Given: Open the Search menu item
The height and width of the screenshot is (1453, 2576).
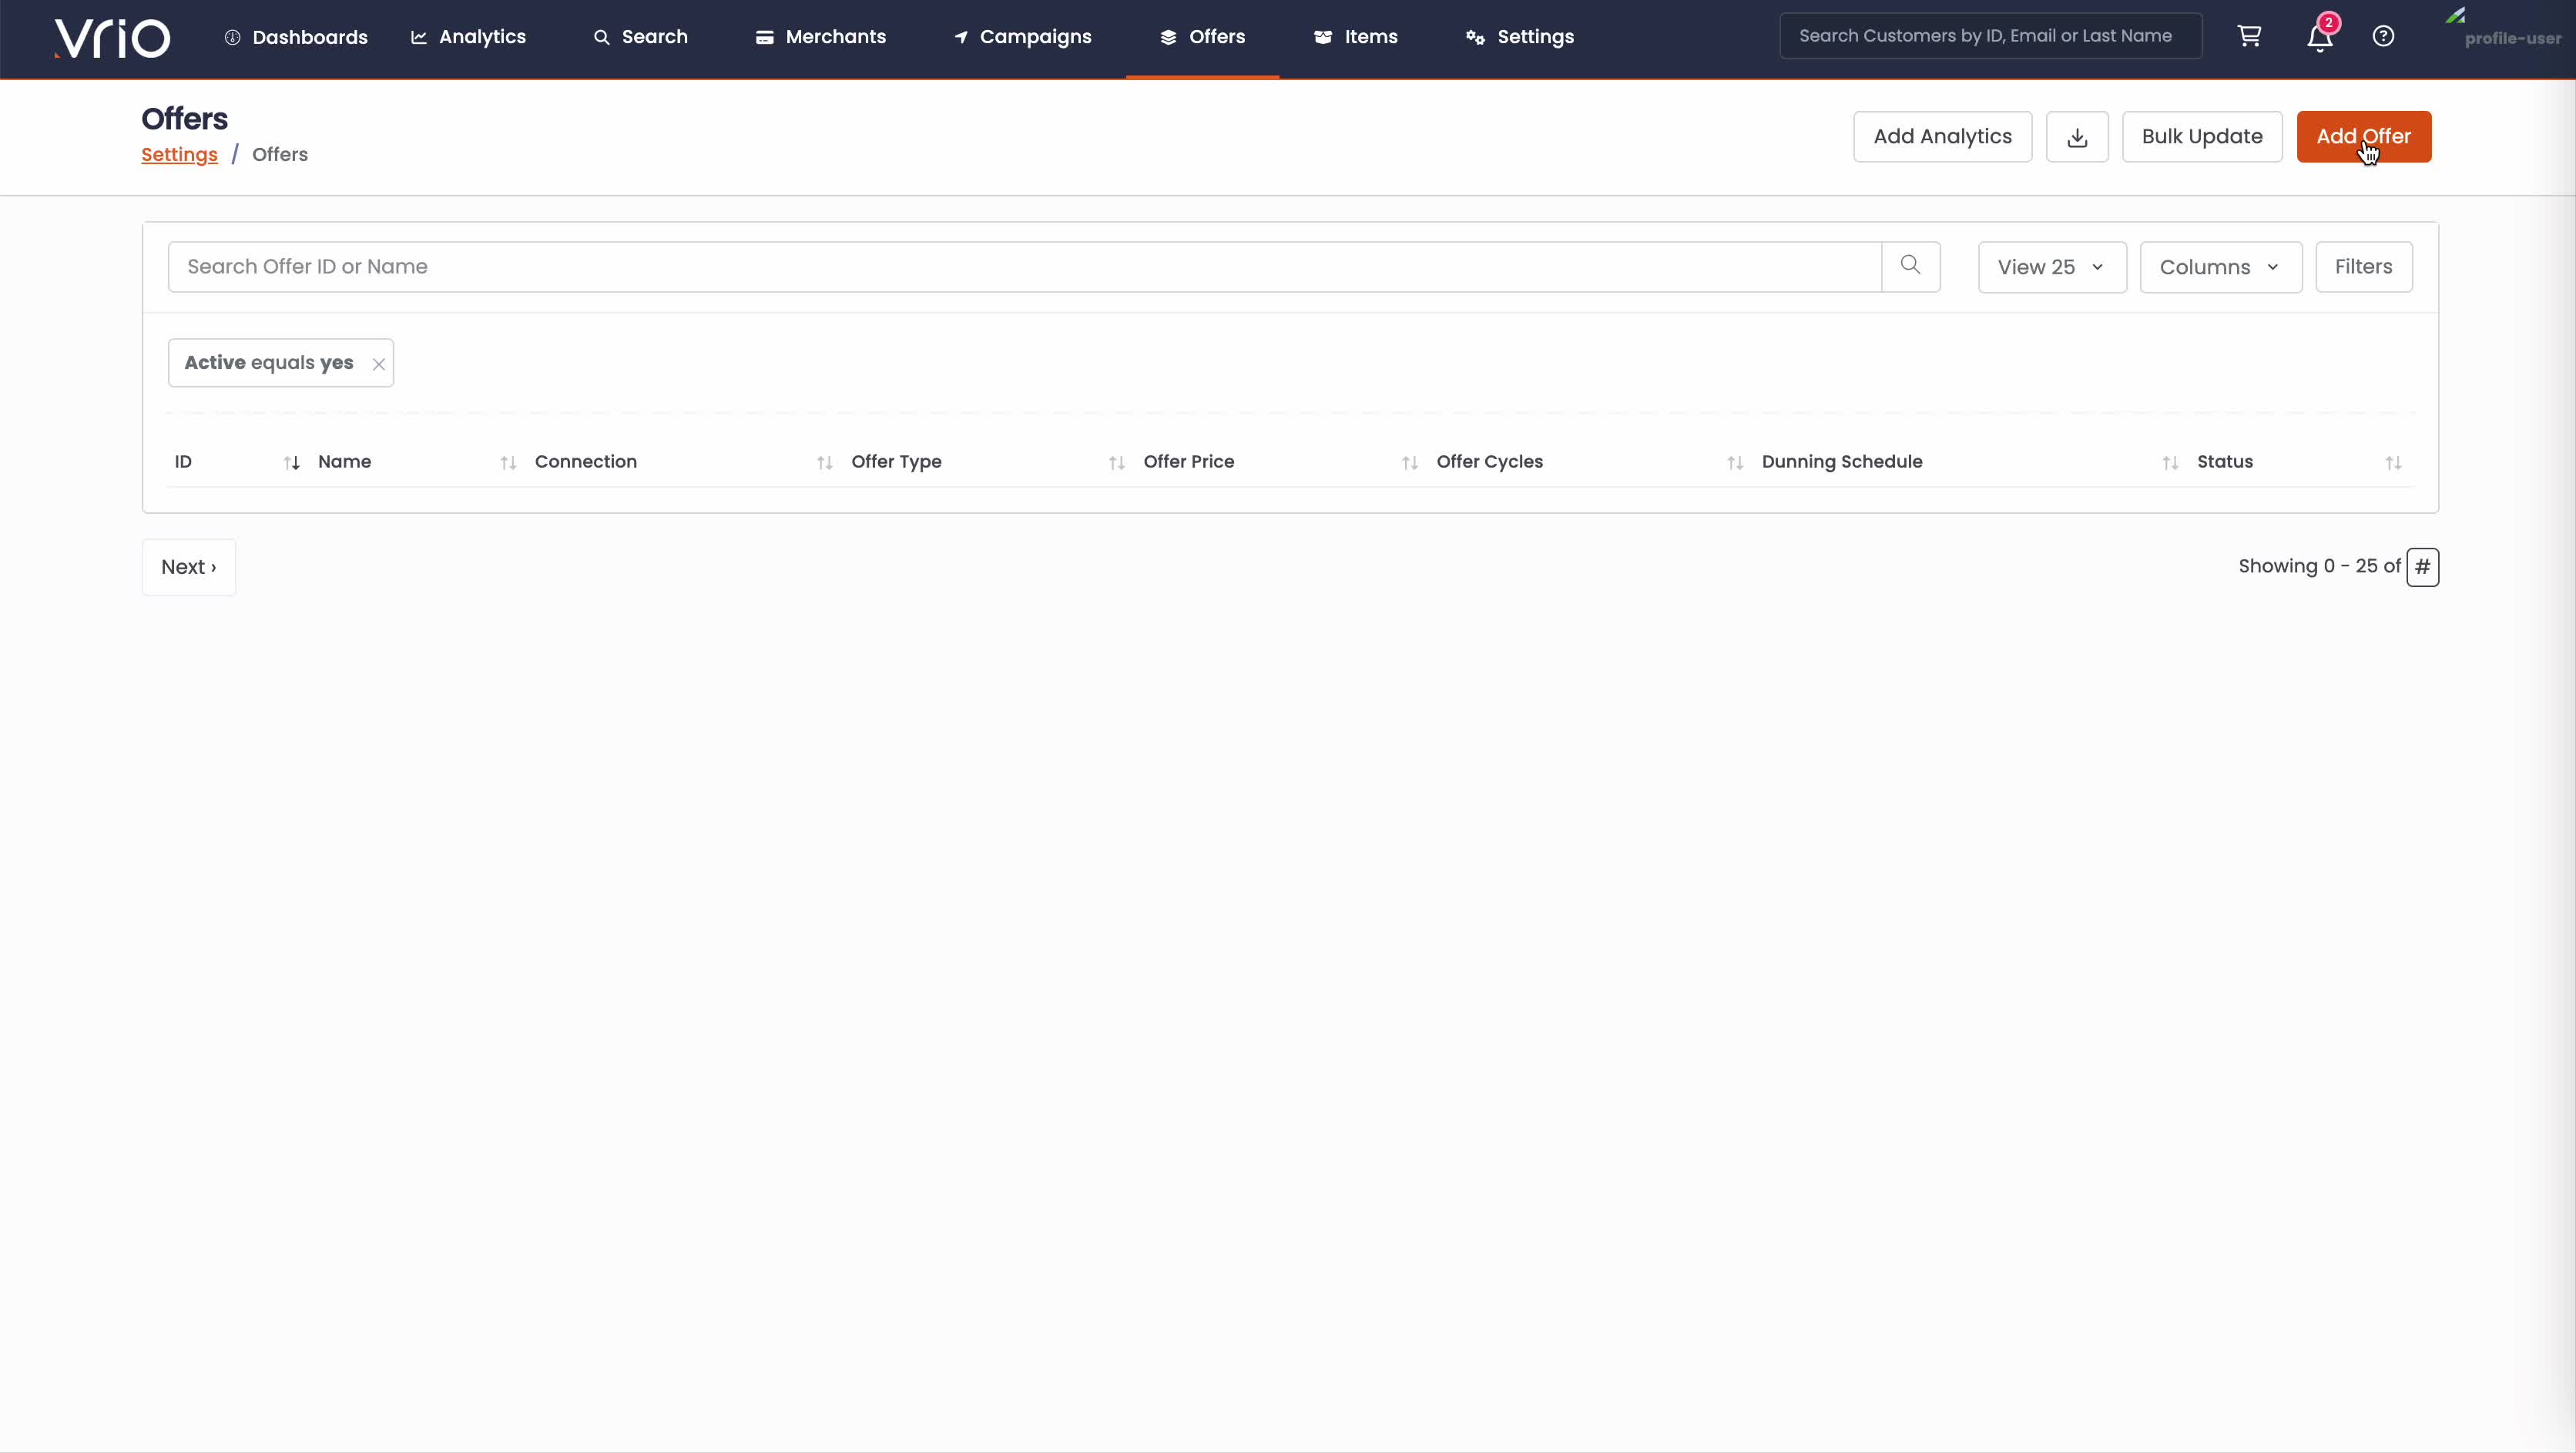Looking at the screenshot, I should click(x=641, y=37).
